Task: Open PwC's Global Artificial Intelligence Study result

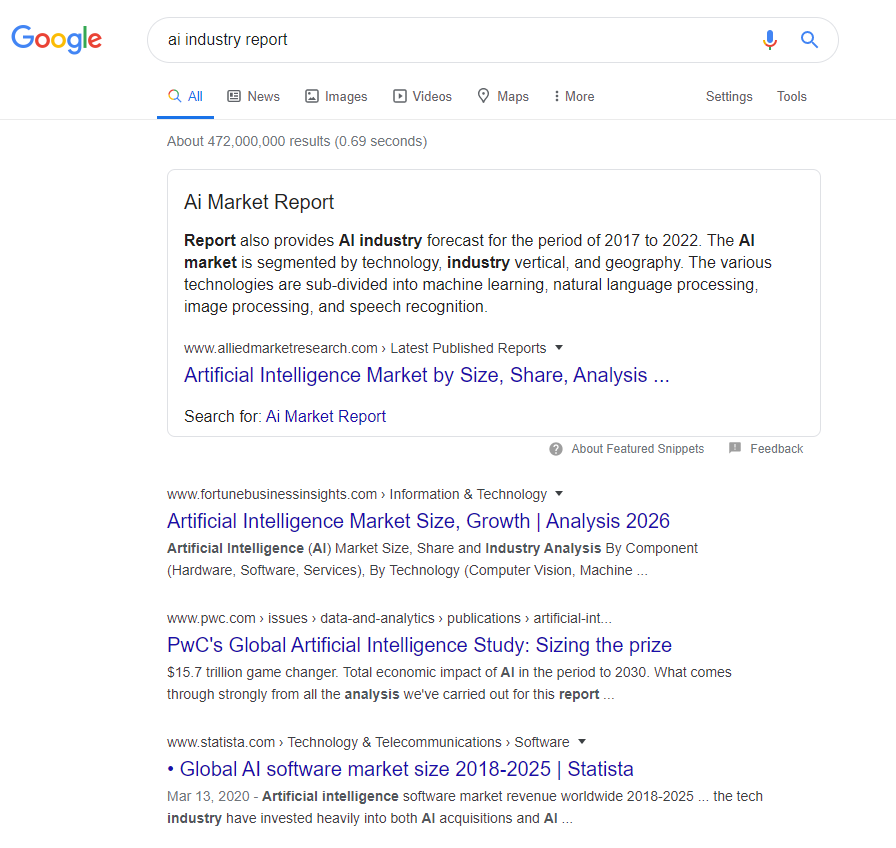Action: [x=419, y=645]
